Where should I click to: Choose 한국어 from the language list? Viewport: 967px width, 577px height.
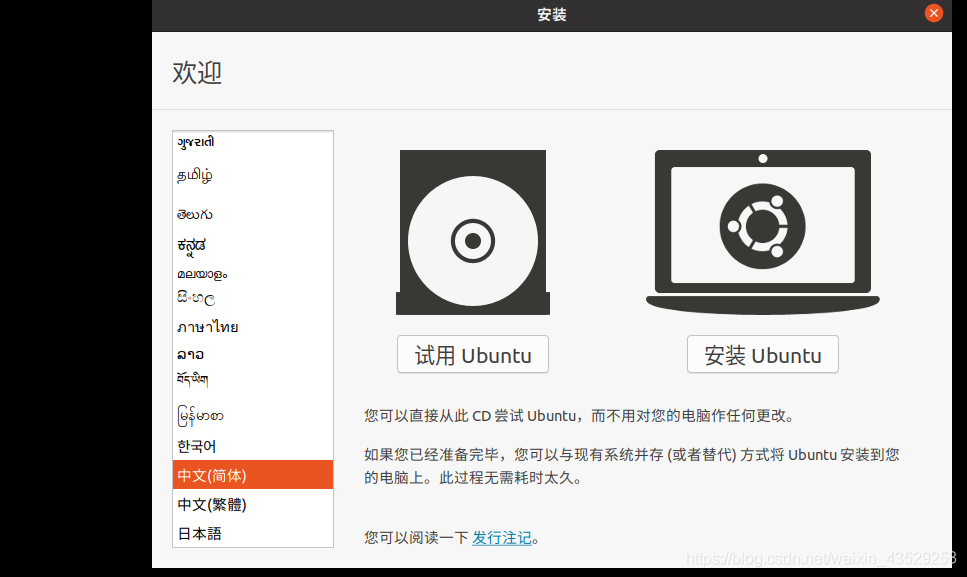(x=253, y=446)
